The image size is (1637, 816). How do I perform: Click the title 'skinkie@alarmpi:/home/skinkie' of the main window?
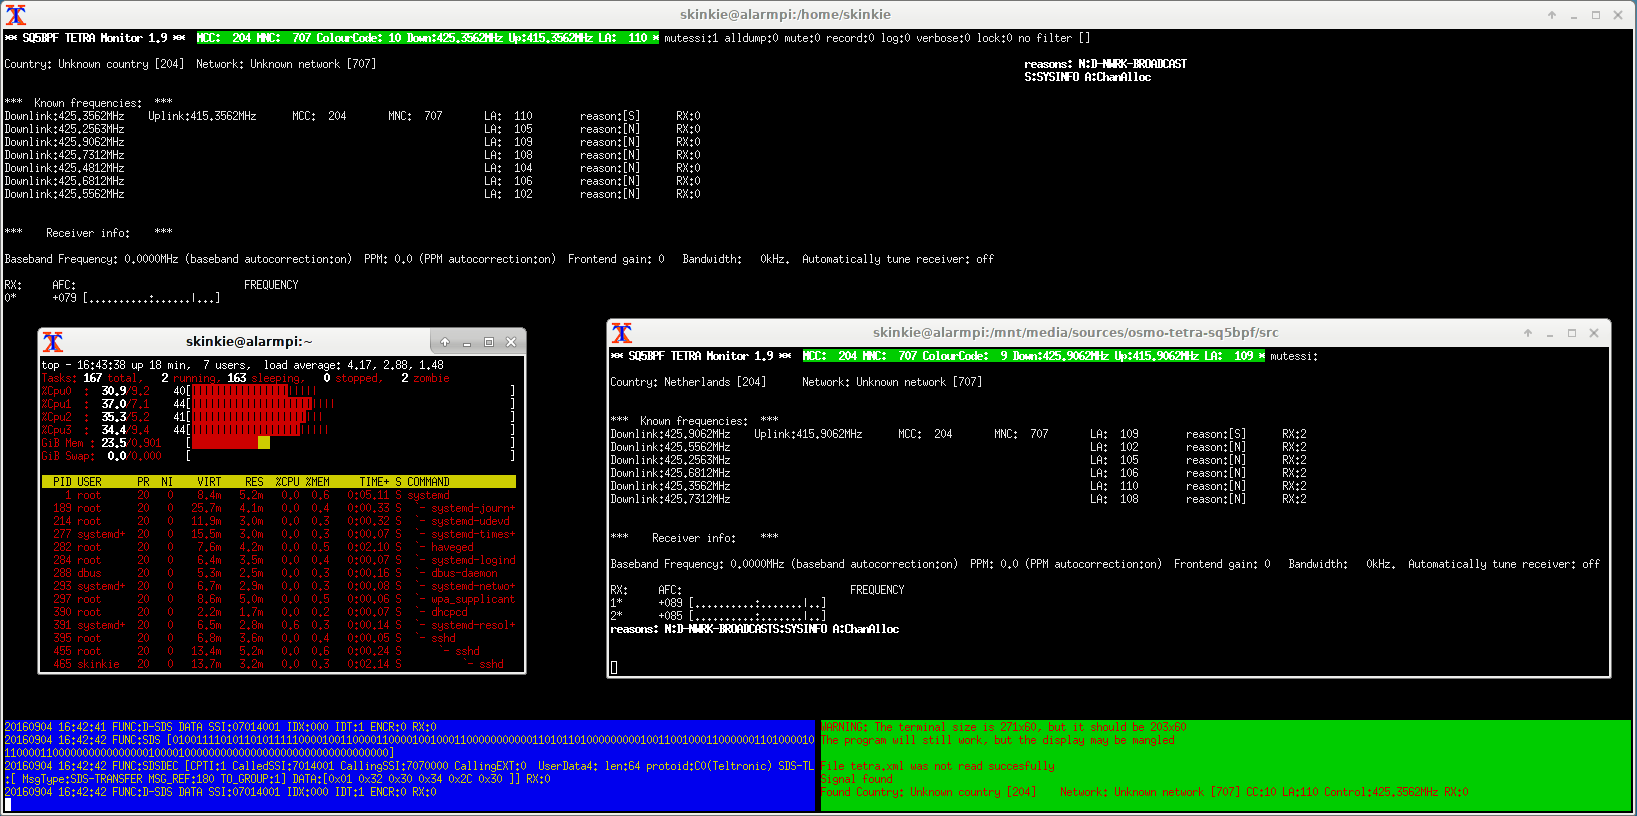[785, 15]
